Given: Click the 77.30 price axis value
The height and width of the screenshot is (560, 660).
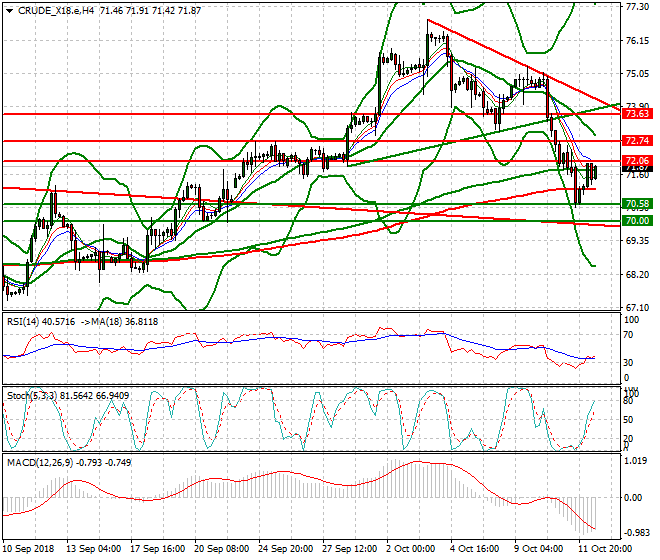Looking at the screenshot, I should [637, 7].
